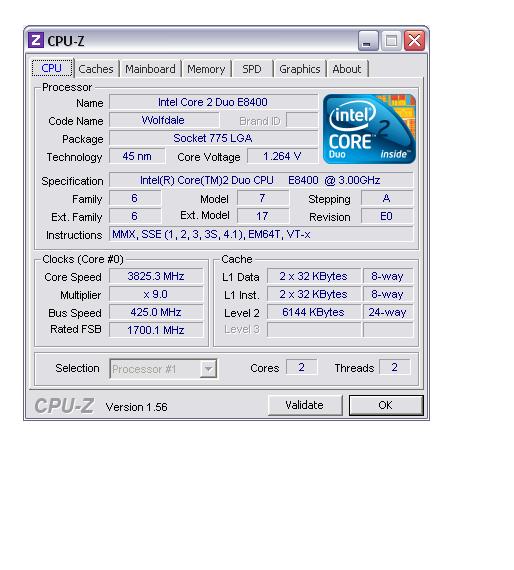Image resolution: width=514 pixels, height=570 pixels.
Task: Click the Technology value 45 nm
Action: (137, 156)
